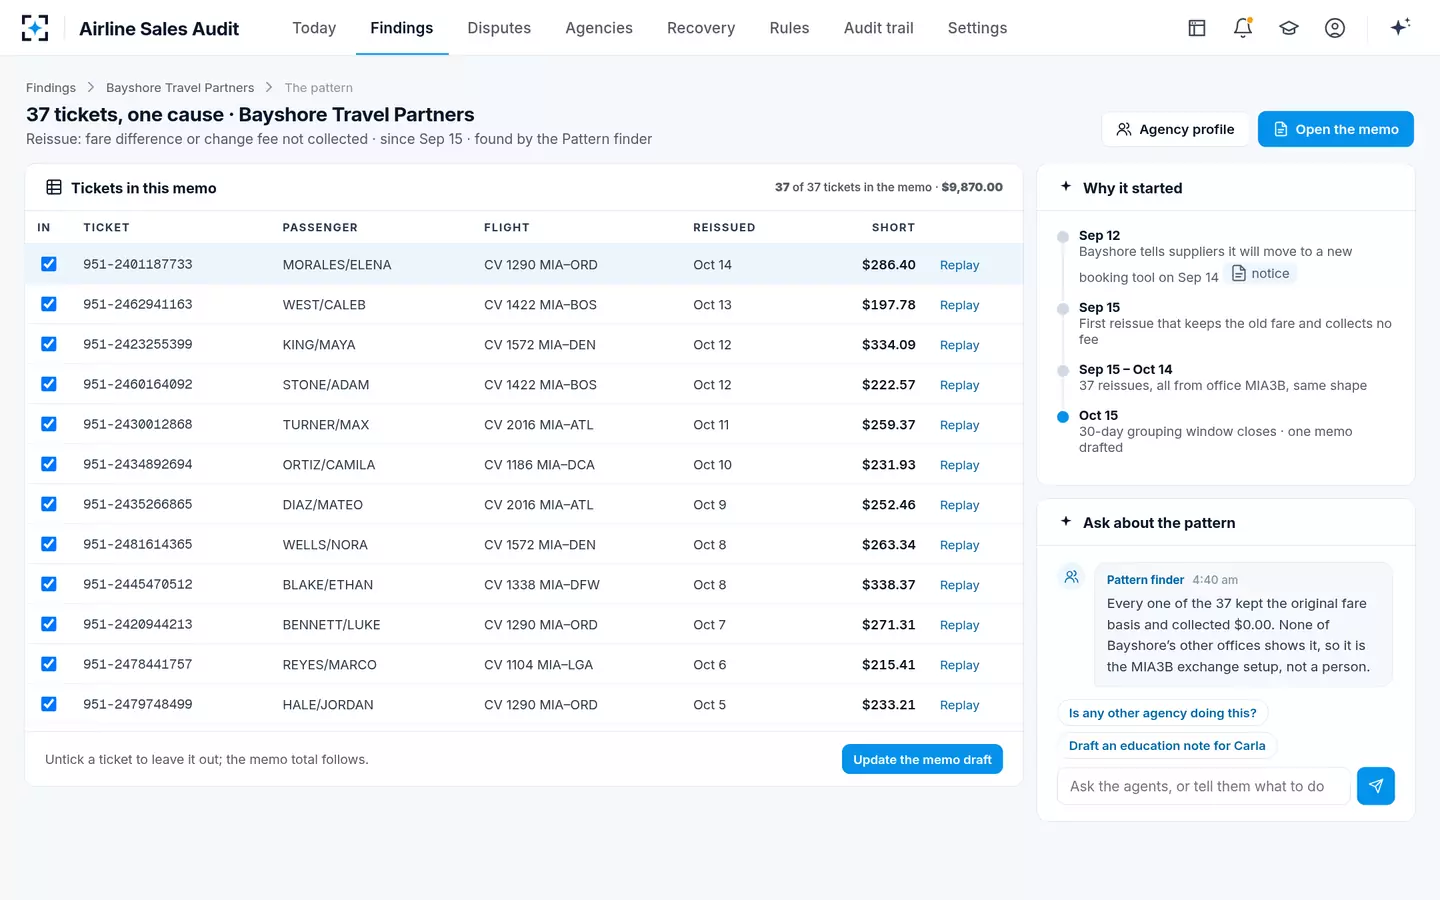Untick the HALE/JORDAN ticket checkbox
The image size is (1440, 900).
(49, 704)
